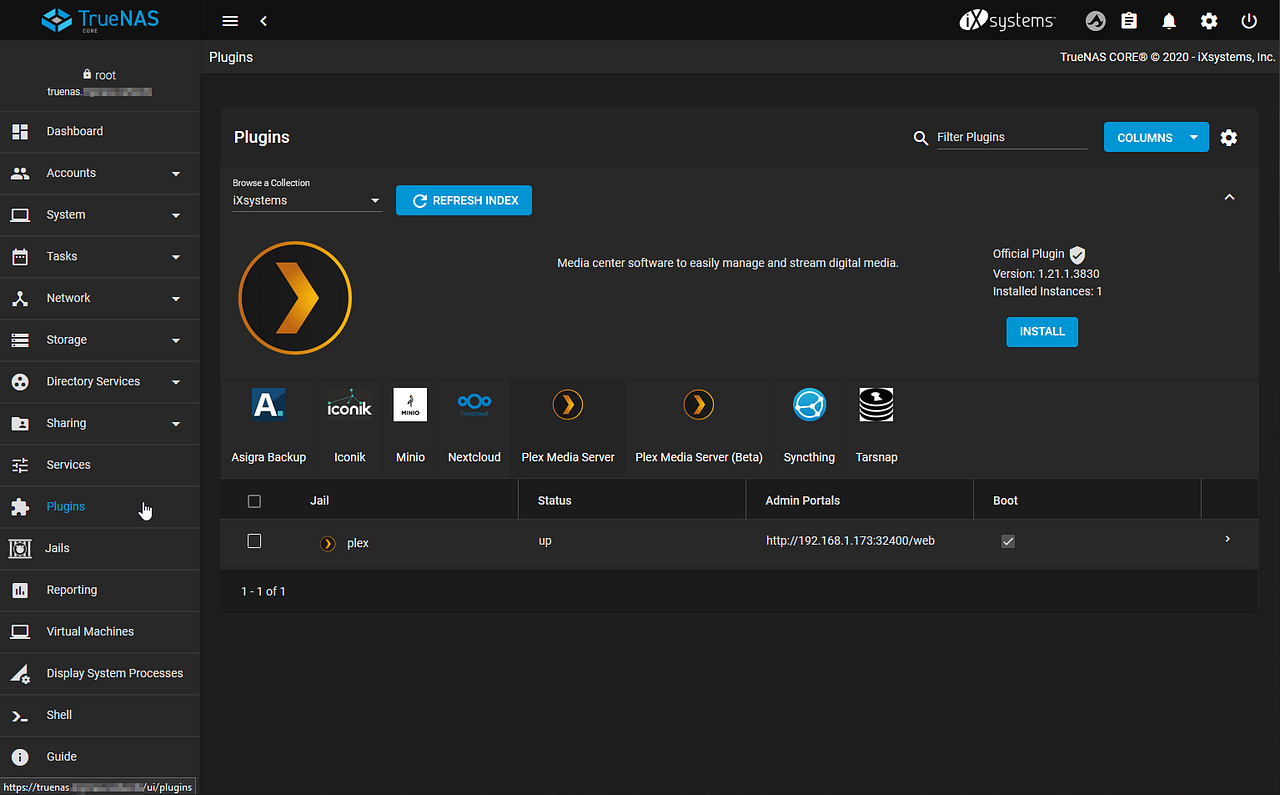The height and width of the screenshot is (795, 1280).
Task: Open the system settings gear in the top bar
Action: pyautogui.click(x=1208, y=20)
